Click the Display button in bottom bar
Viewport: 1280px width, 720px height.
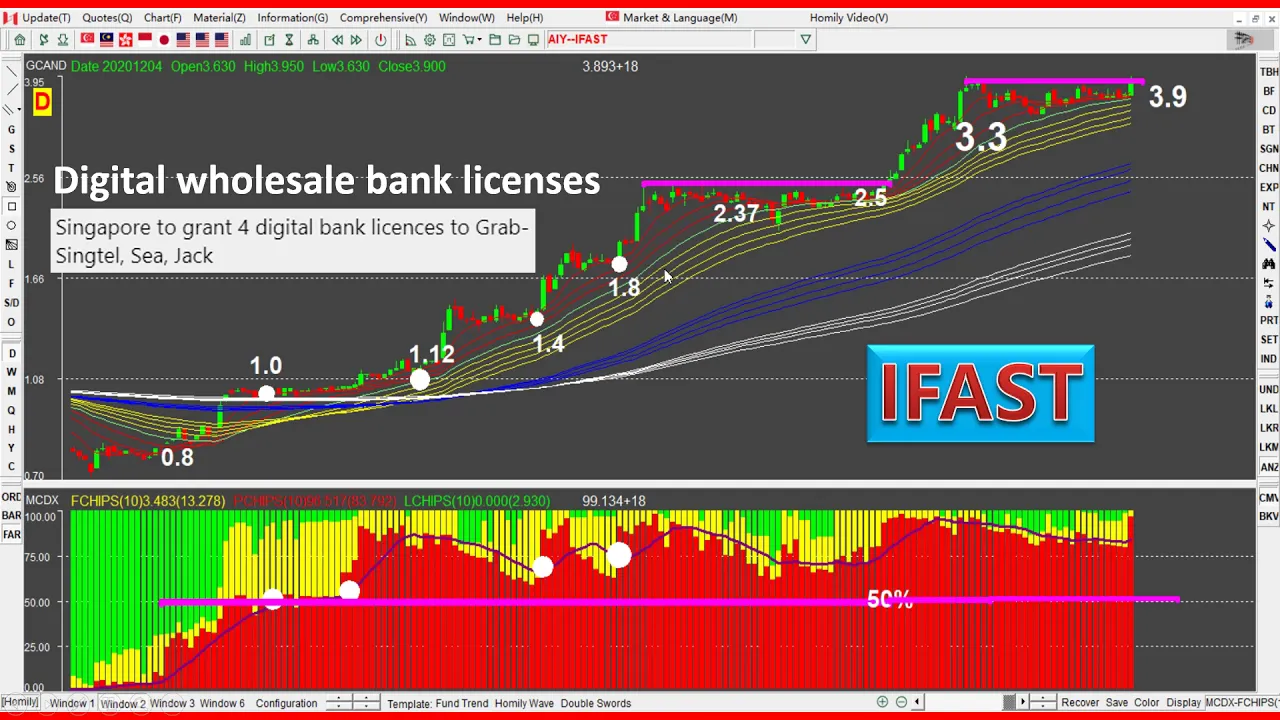click(1183, 703)
